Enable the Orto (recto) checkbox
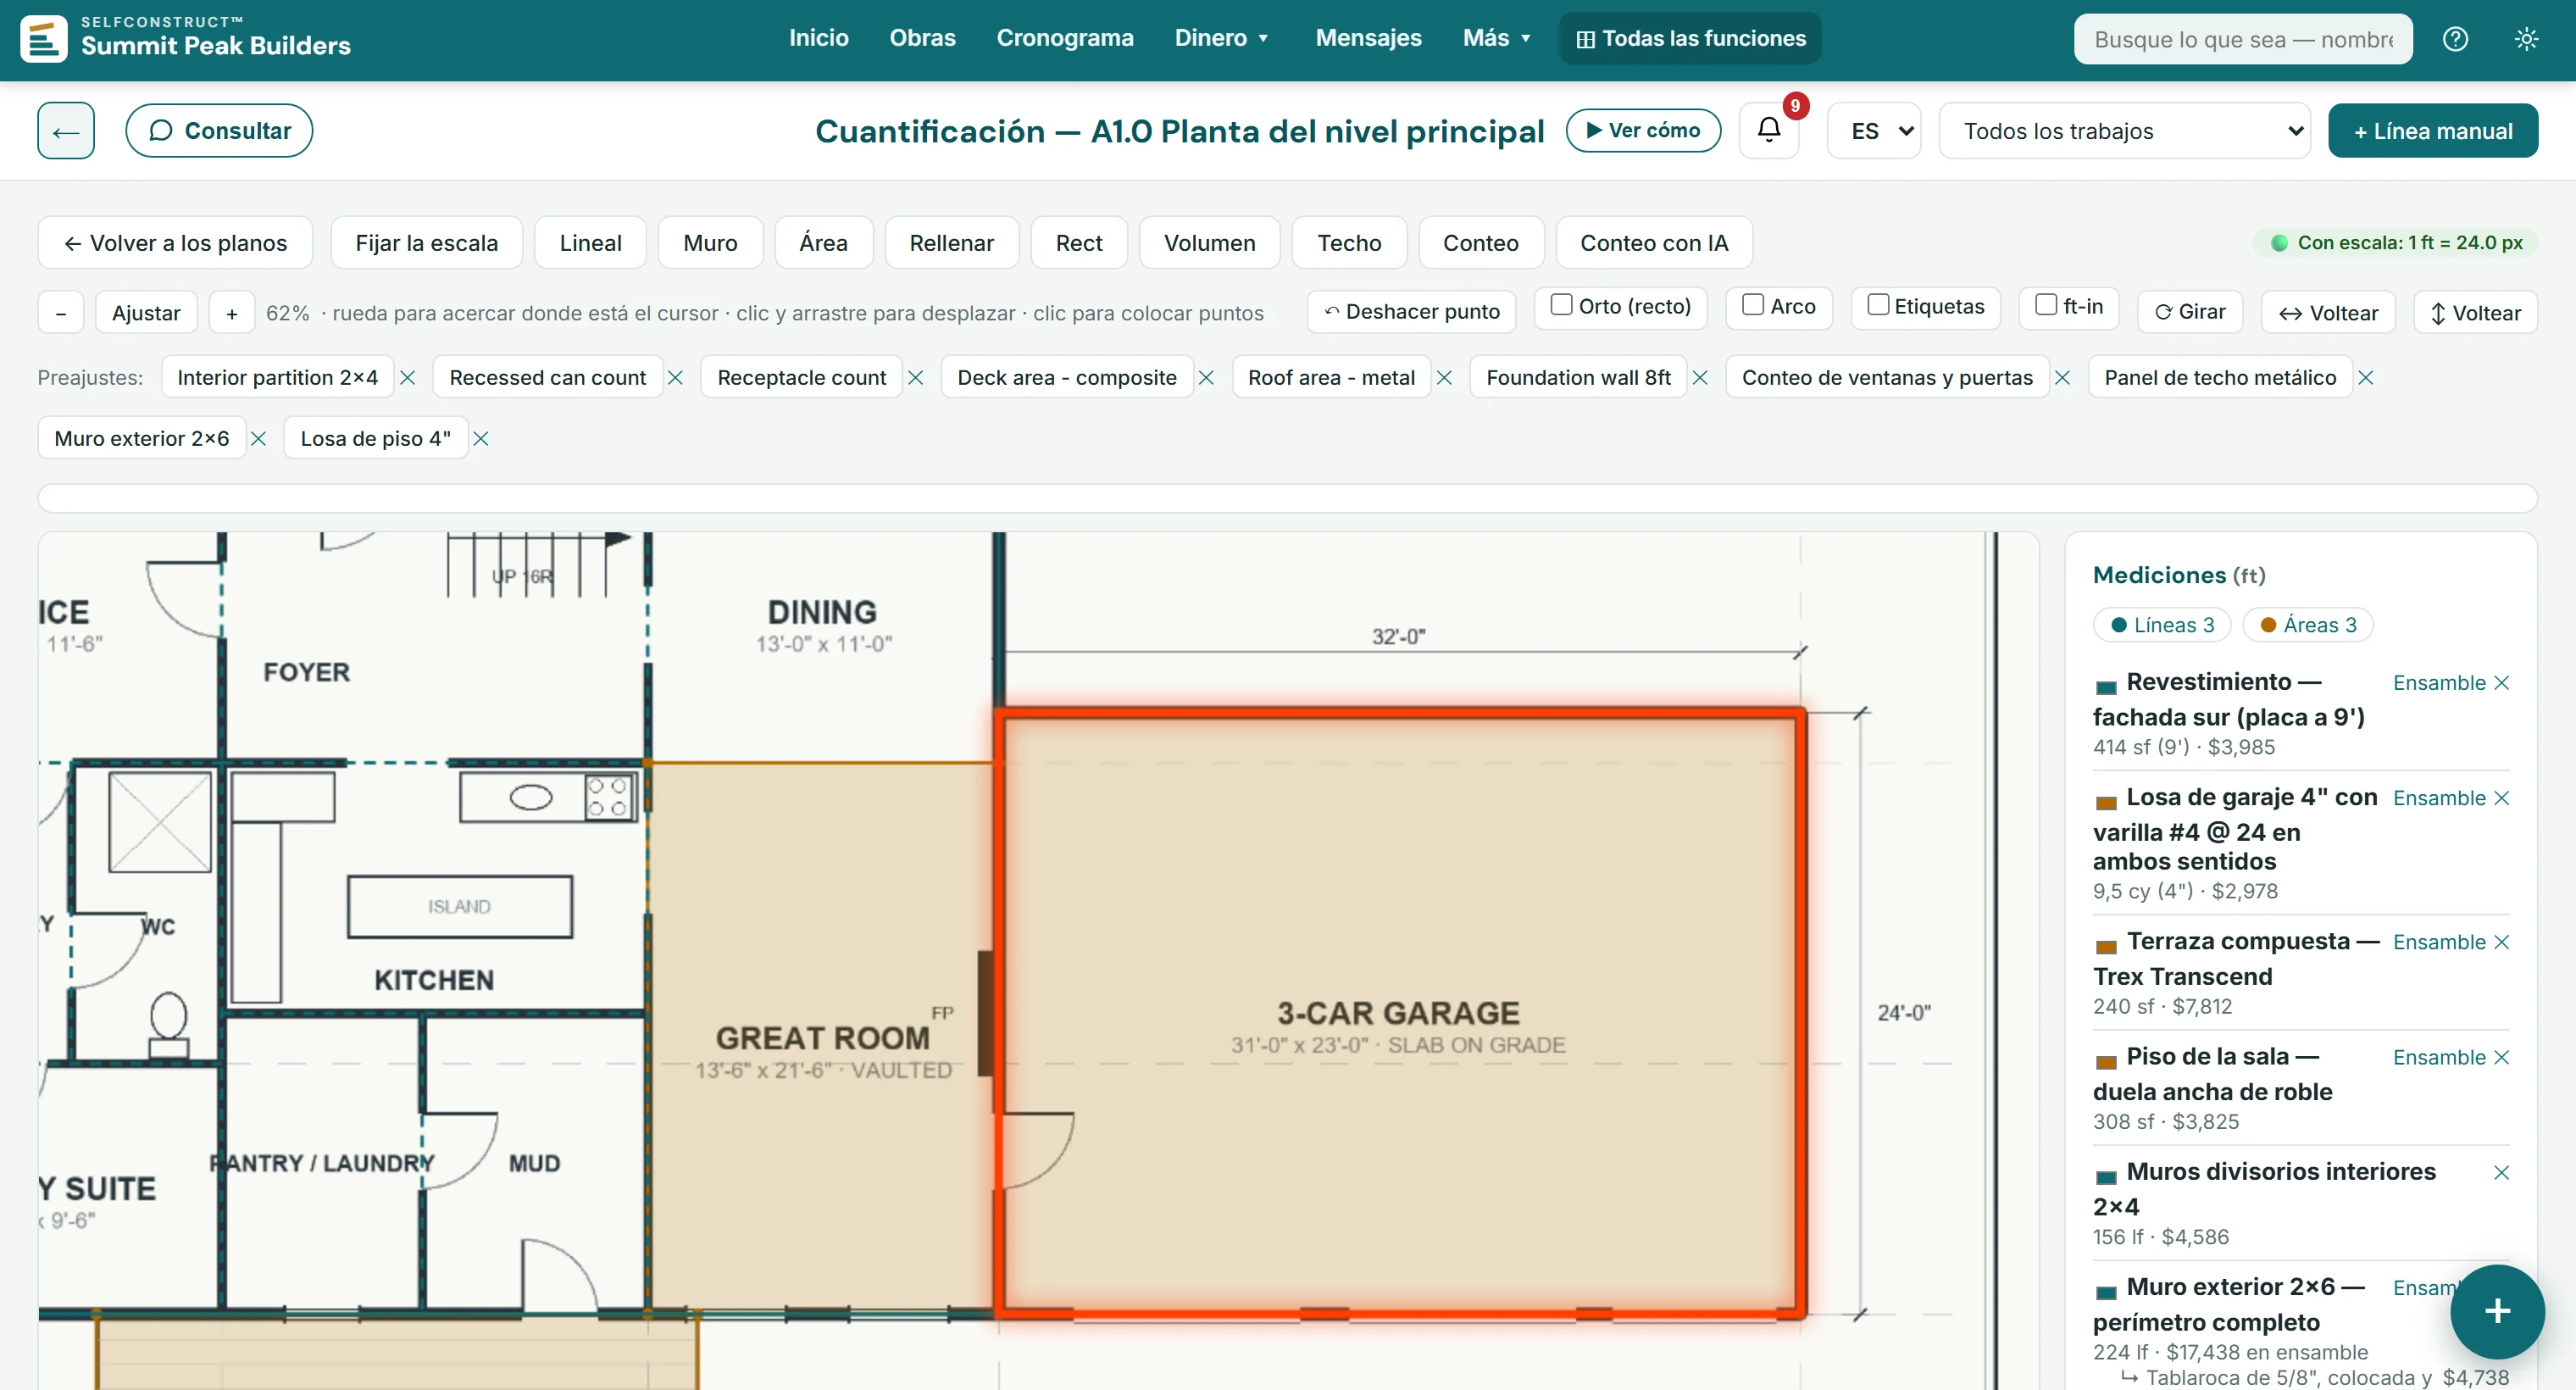 (x=1561, y=304)
